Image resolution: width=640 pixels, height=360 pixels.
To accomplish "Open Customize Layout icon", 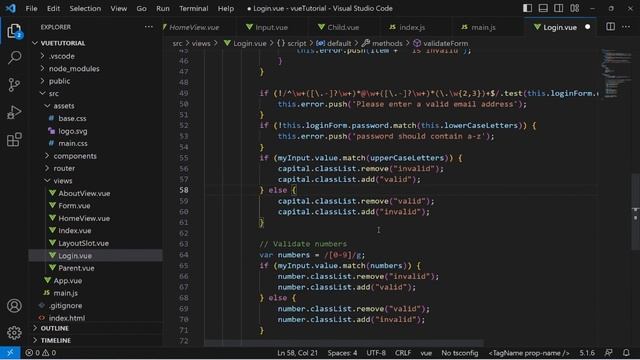I will coord(575,8).
